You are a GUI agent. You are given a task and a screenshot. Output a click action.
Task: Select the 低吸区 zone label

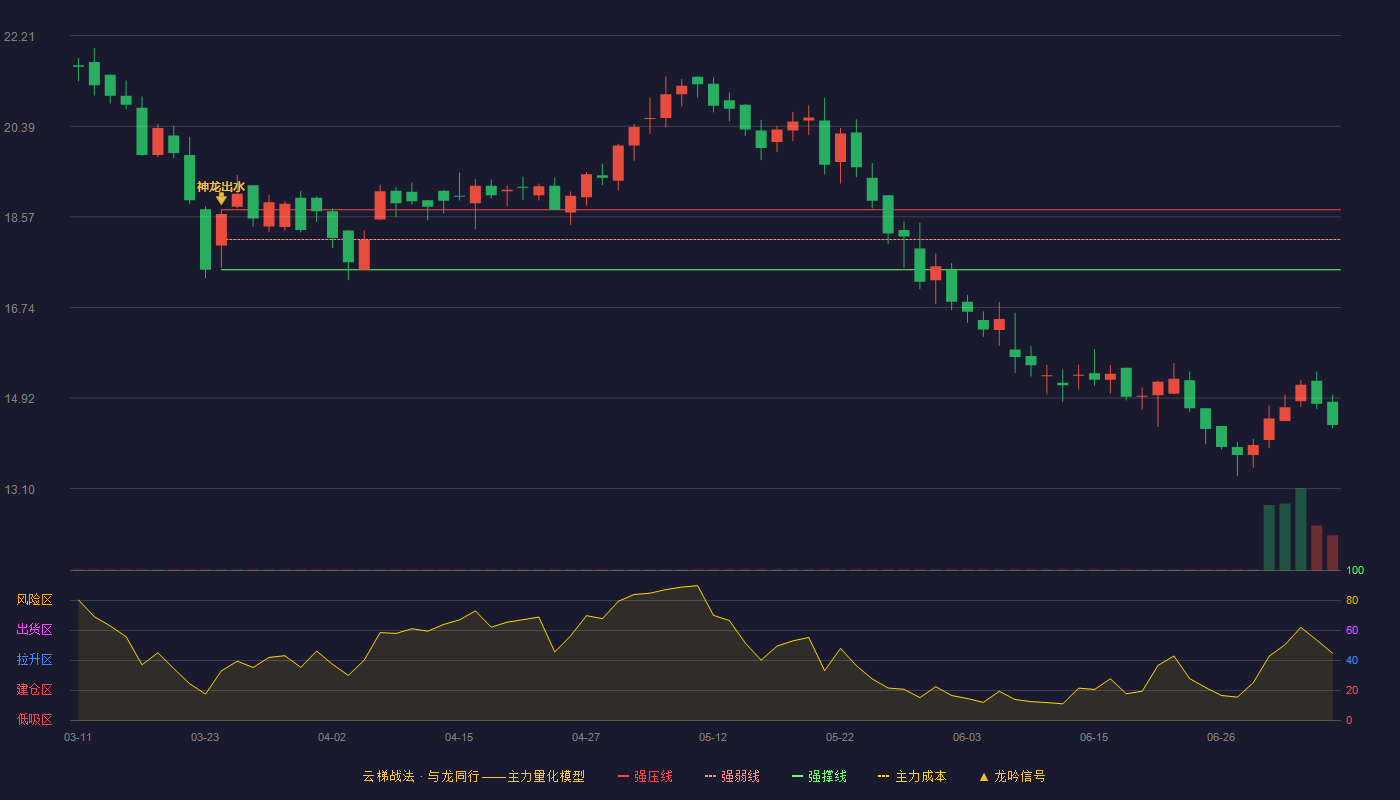34,720
